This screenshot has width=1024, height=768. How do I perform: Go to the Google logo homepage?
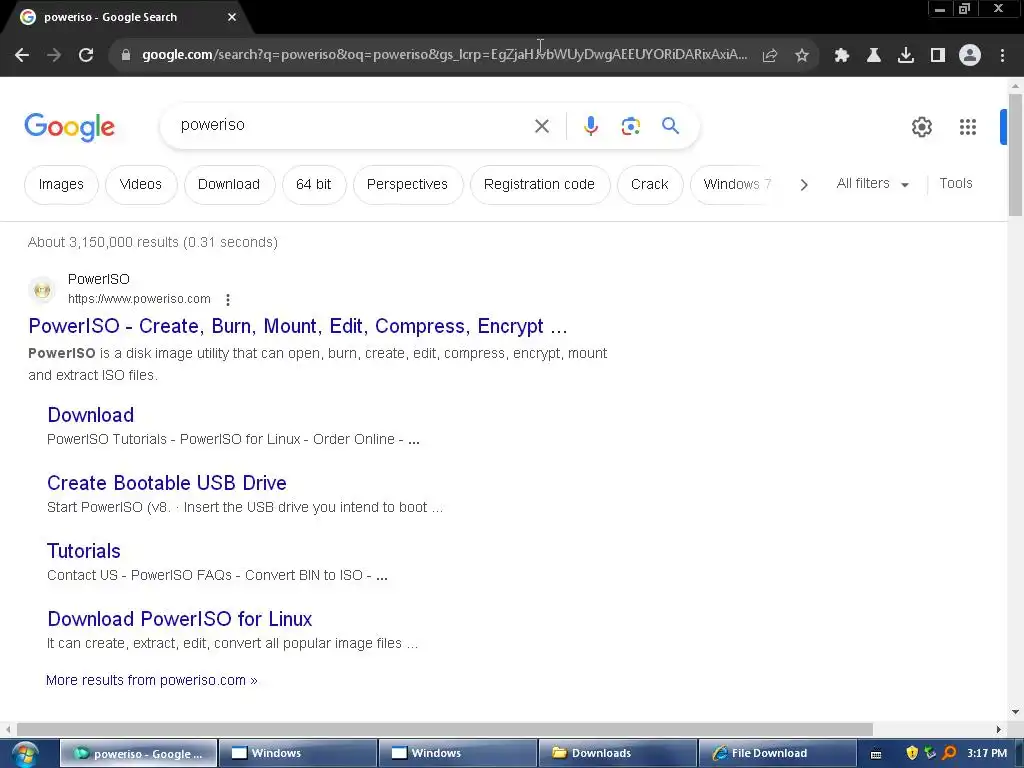tap(69, 127)
